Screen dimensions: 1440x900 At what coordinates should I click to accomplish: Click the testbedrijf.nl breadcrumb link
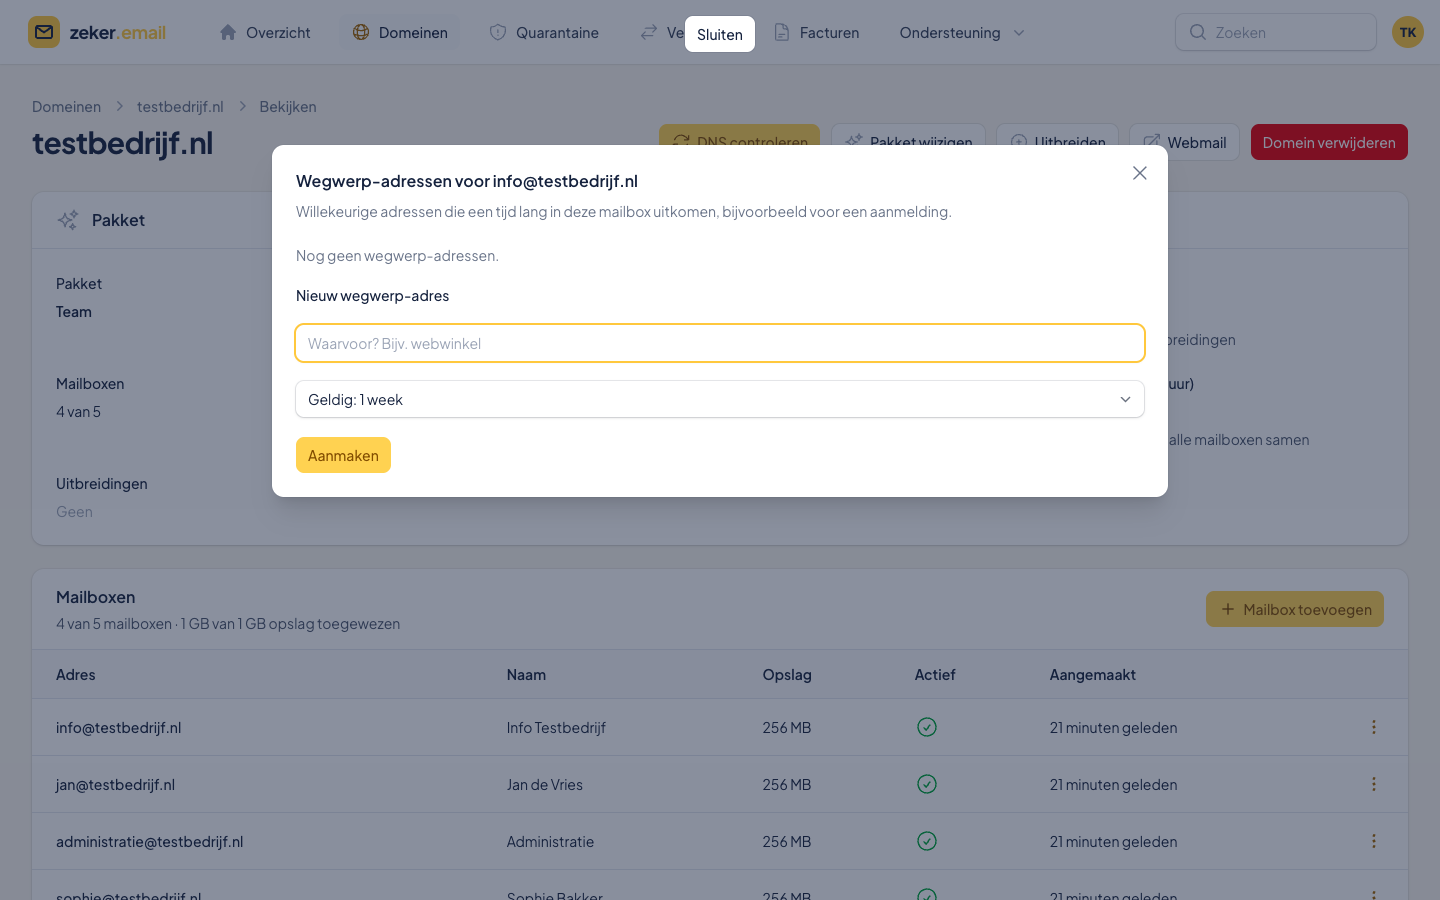[180, 107]
